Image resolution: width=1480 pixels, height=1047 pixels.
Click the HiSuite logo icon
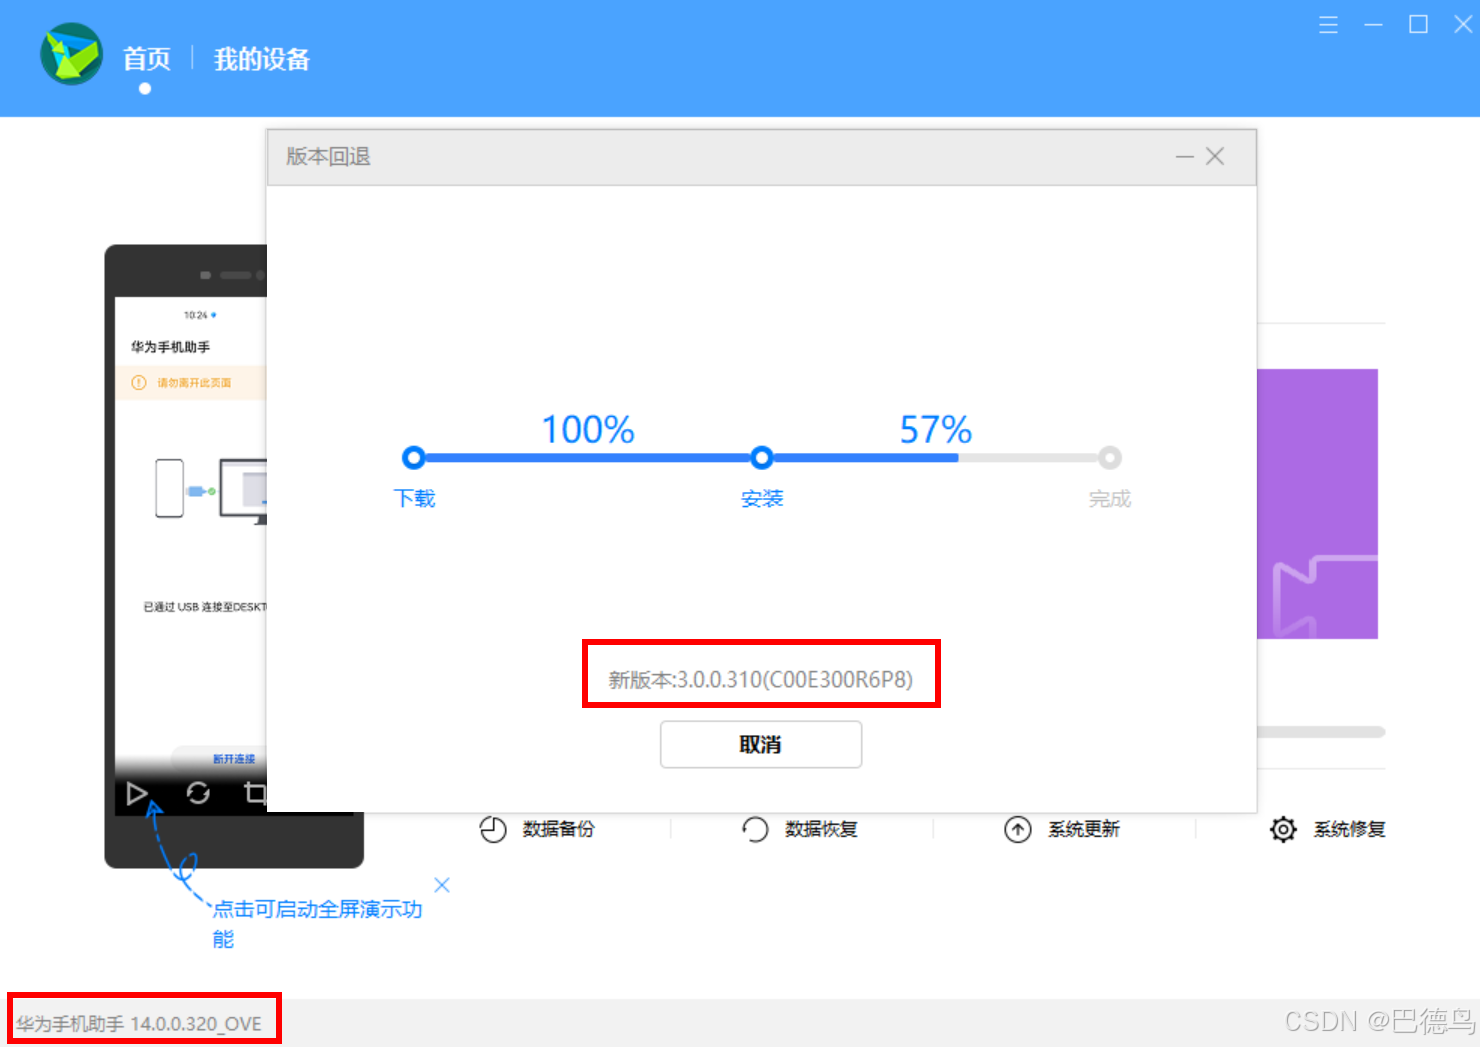tap(71, 54)
